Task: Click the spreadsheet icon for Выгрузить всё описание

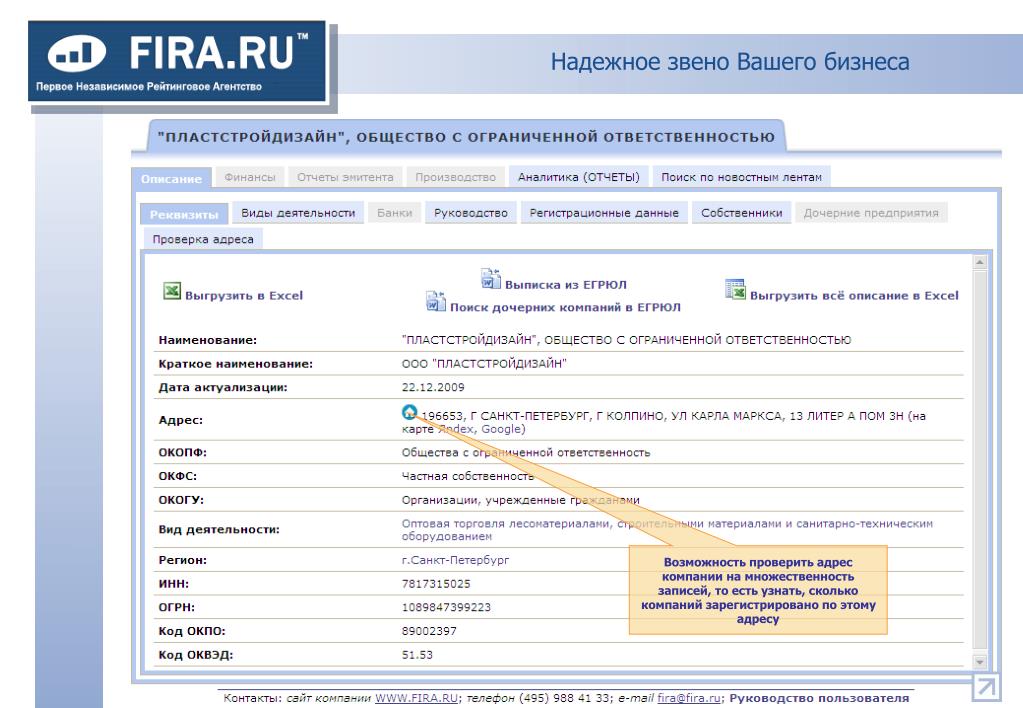Action: click(x=735, y=289)
